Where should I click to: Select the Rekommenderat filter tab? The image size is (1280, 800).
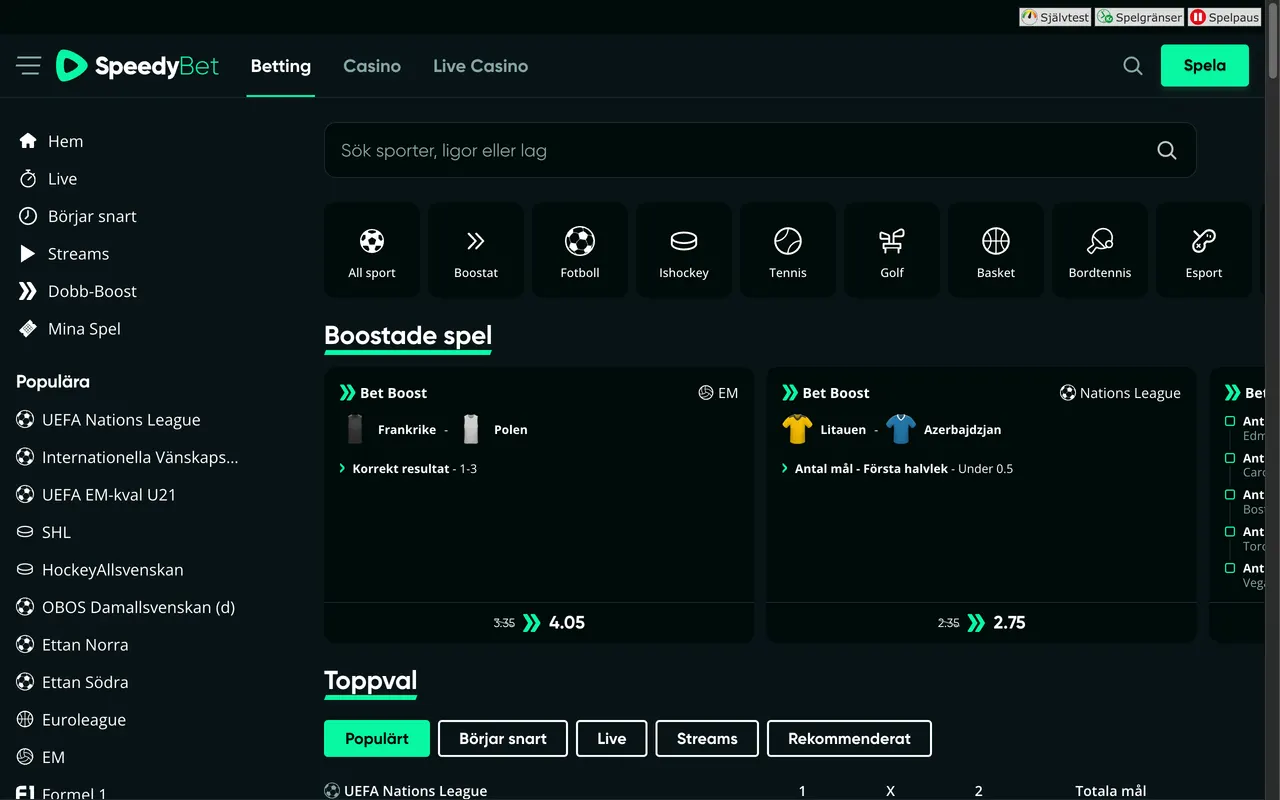point(849,739)
